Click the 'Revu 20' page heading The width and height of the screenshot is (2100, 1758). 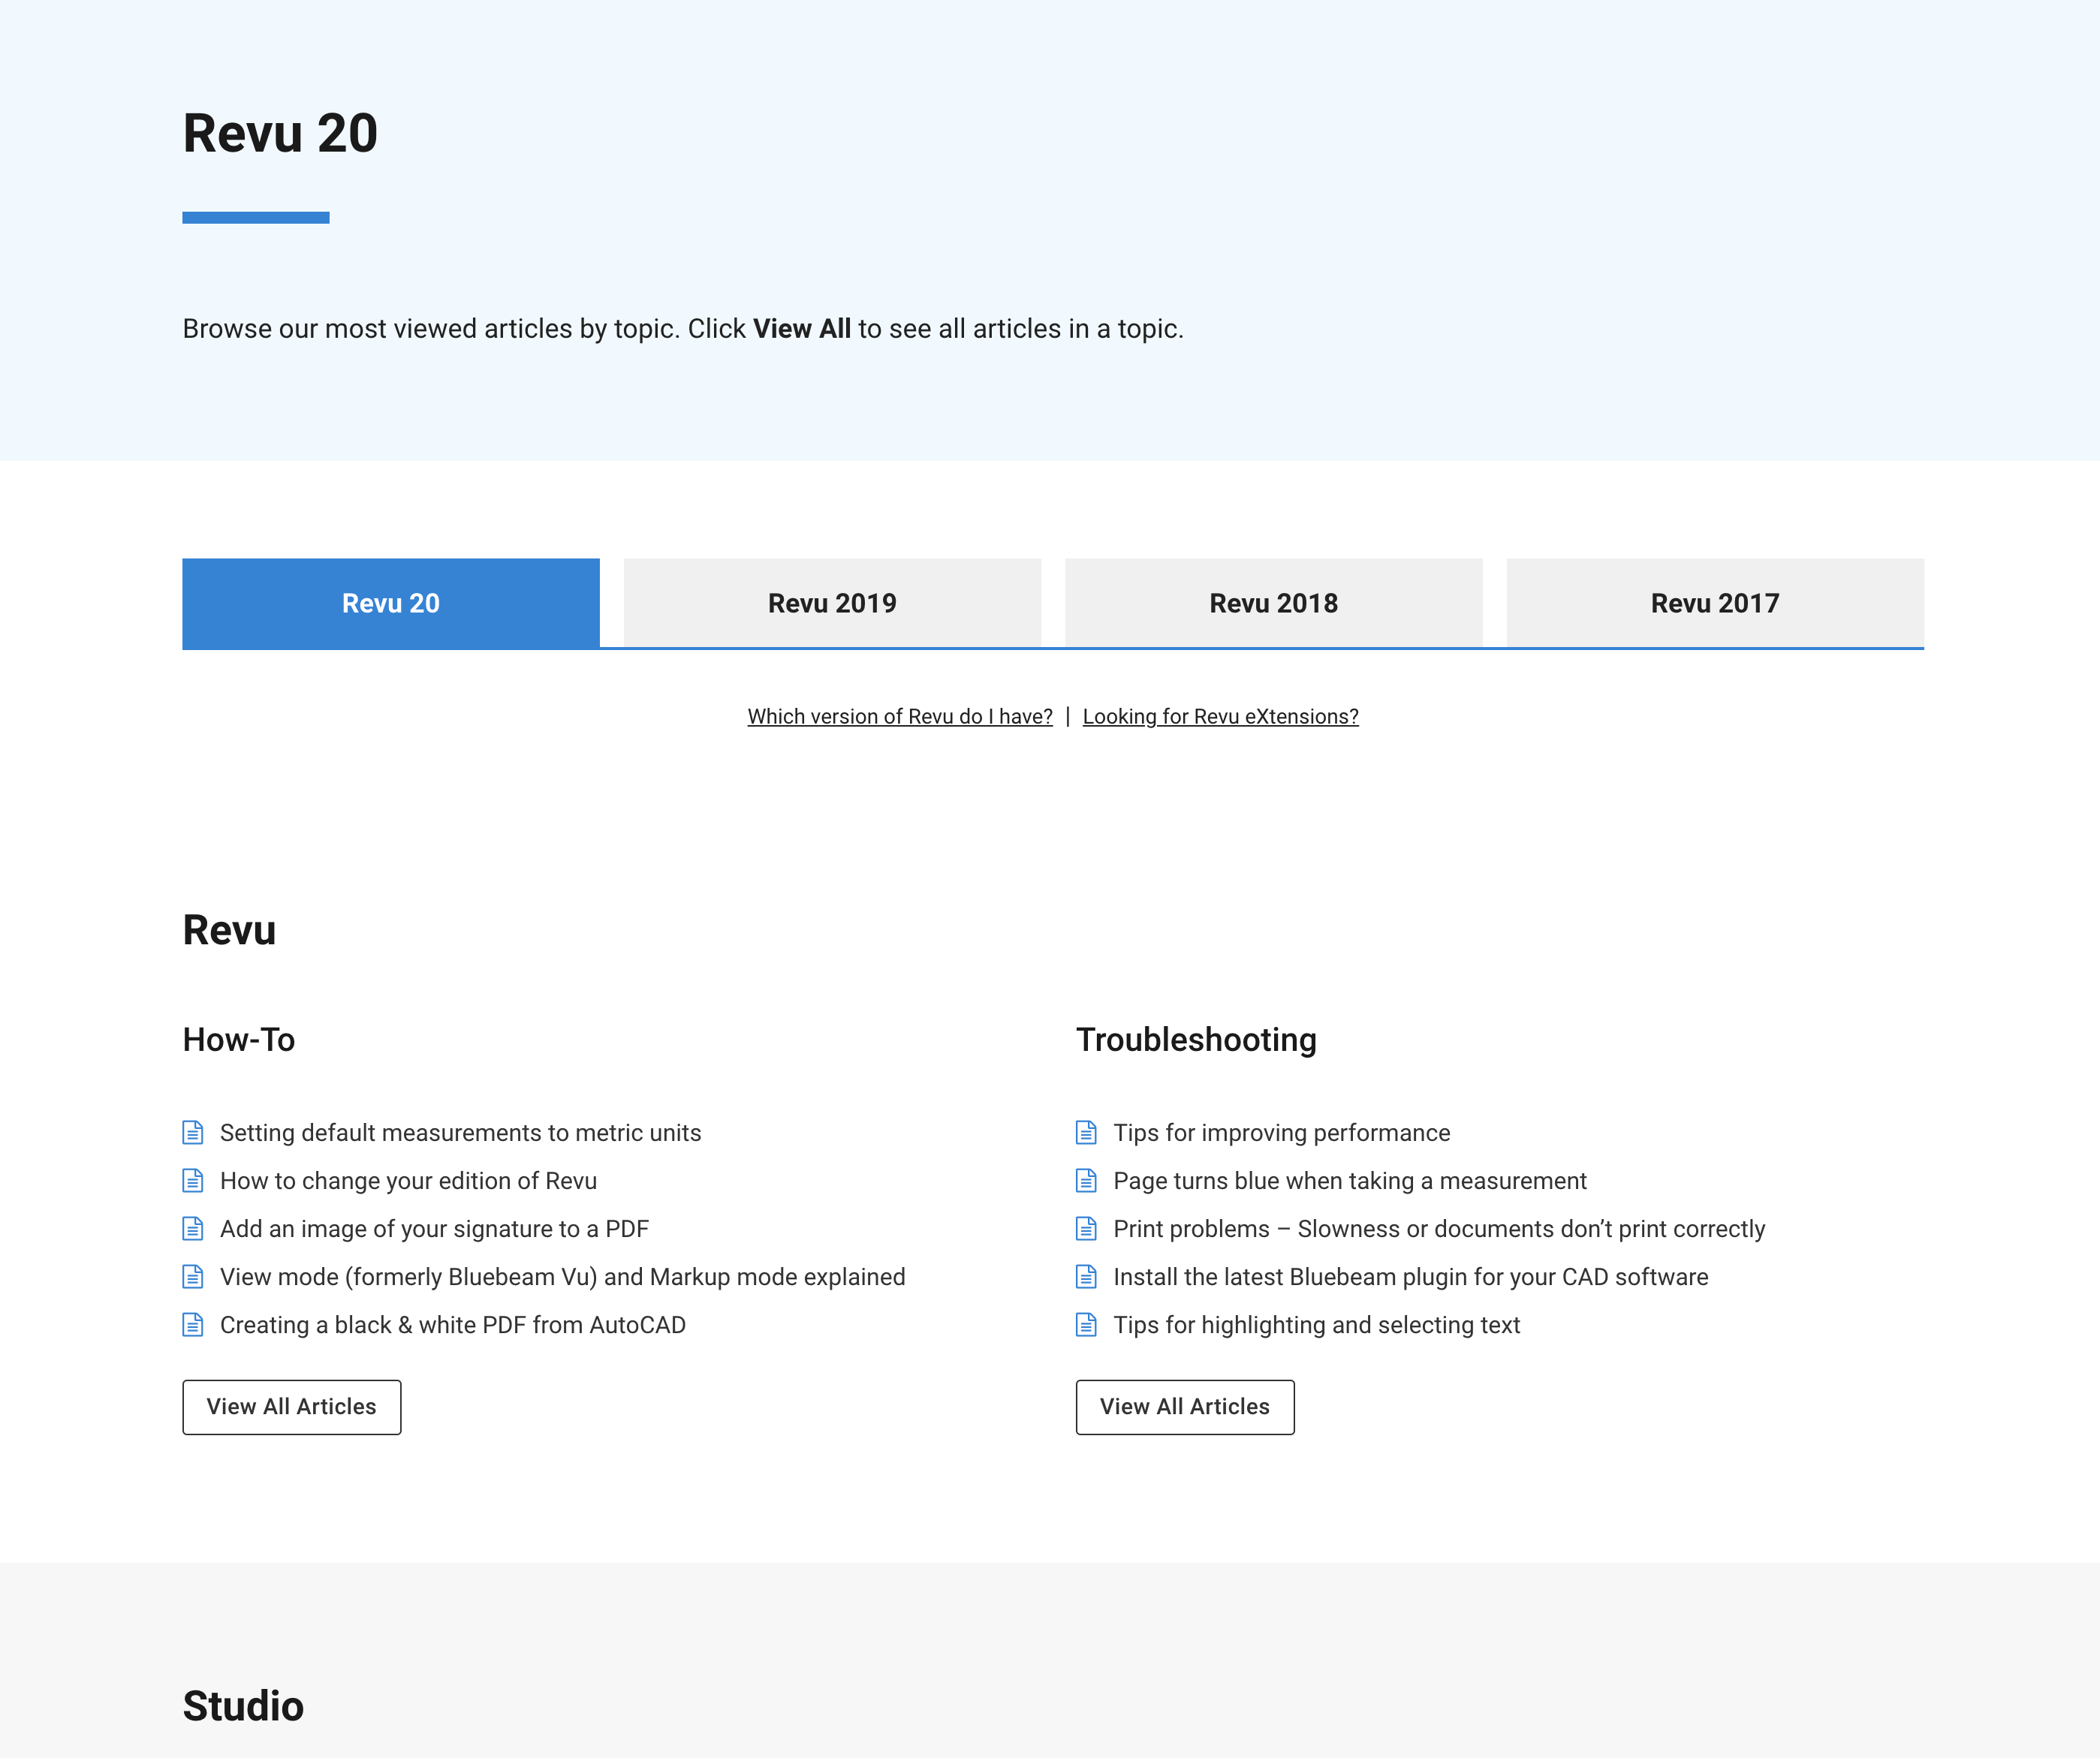280,133
